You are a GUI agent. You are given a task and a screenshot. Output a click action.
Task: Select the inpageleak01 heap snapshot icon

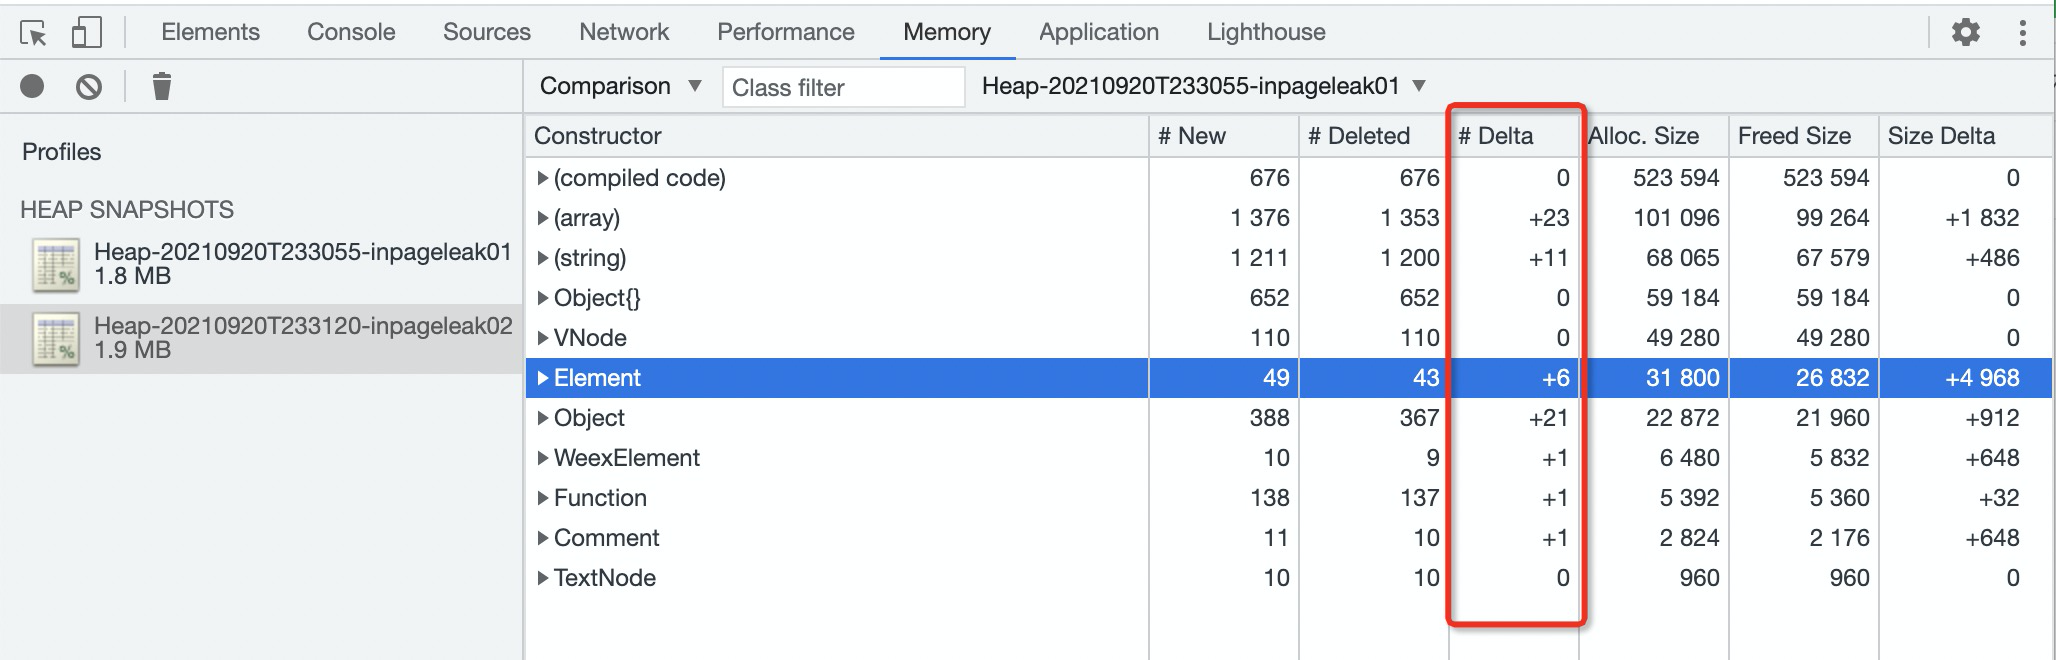pos(56,265)
